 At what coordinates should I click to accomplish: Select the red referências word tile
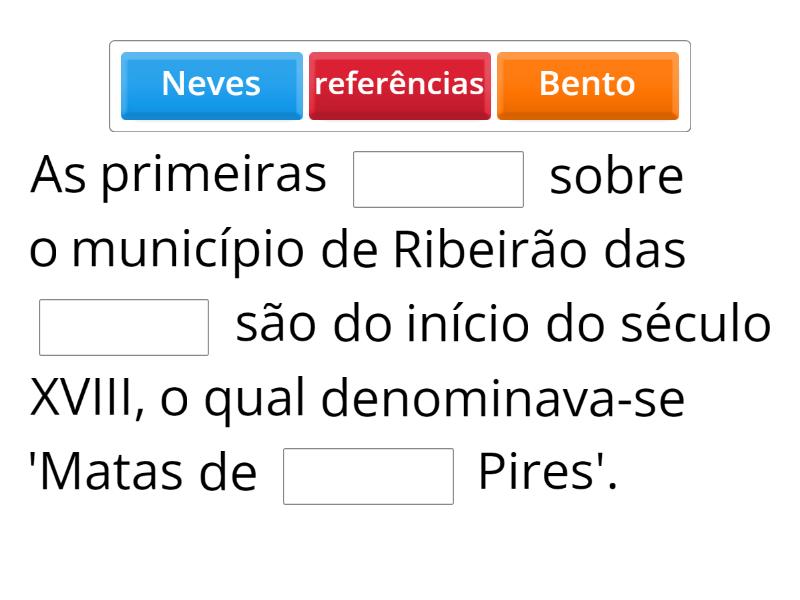tap(399, 85)
